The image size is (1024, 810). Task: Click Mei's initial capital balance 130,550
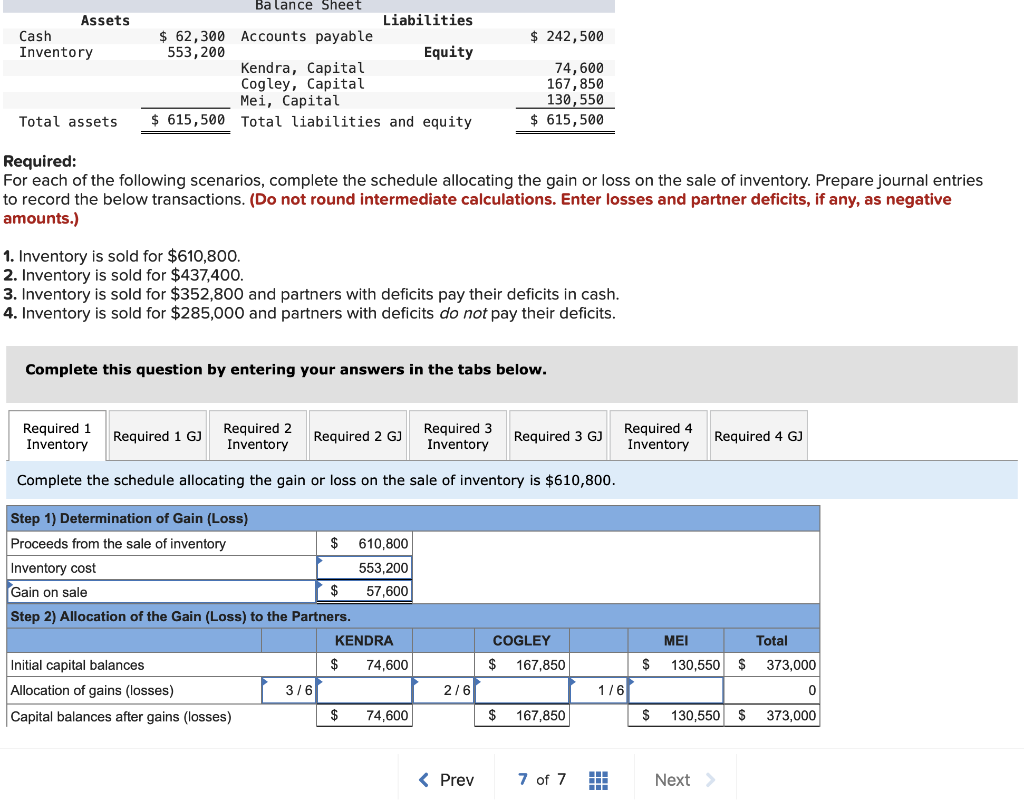676,665
